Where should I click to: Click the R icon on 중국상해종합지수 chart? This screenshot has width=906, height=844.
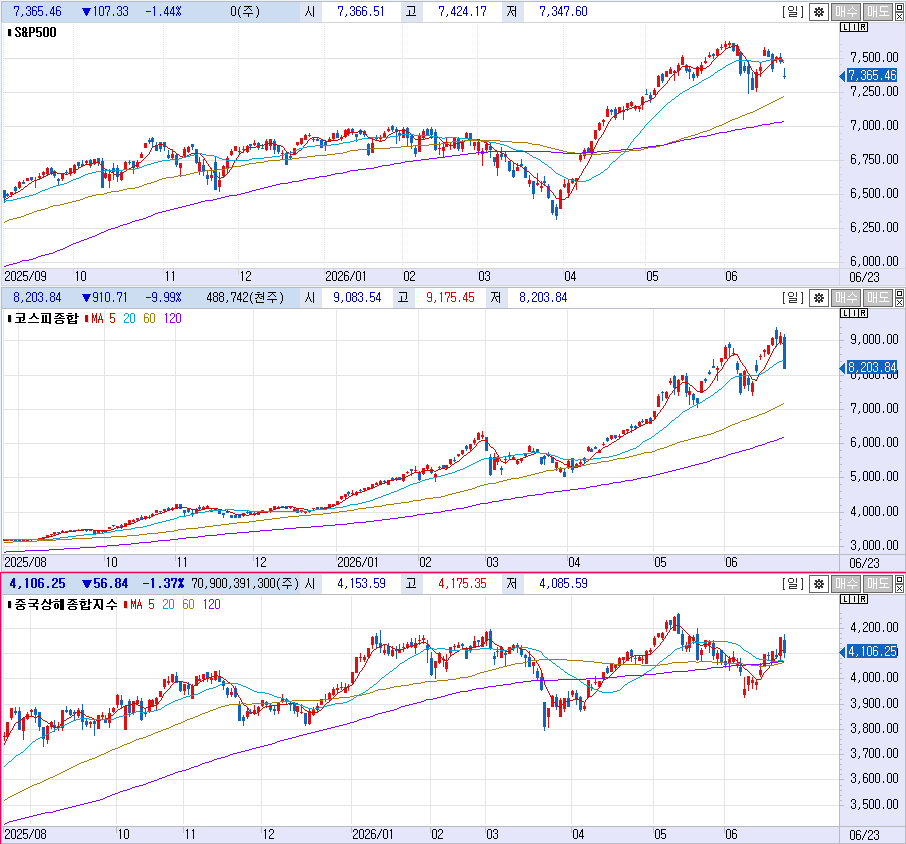[863, 599]
